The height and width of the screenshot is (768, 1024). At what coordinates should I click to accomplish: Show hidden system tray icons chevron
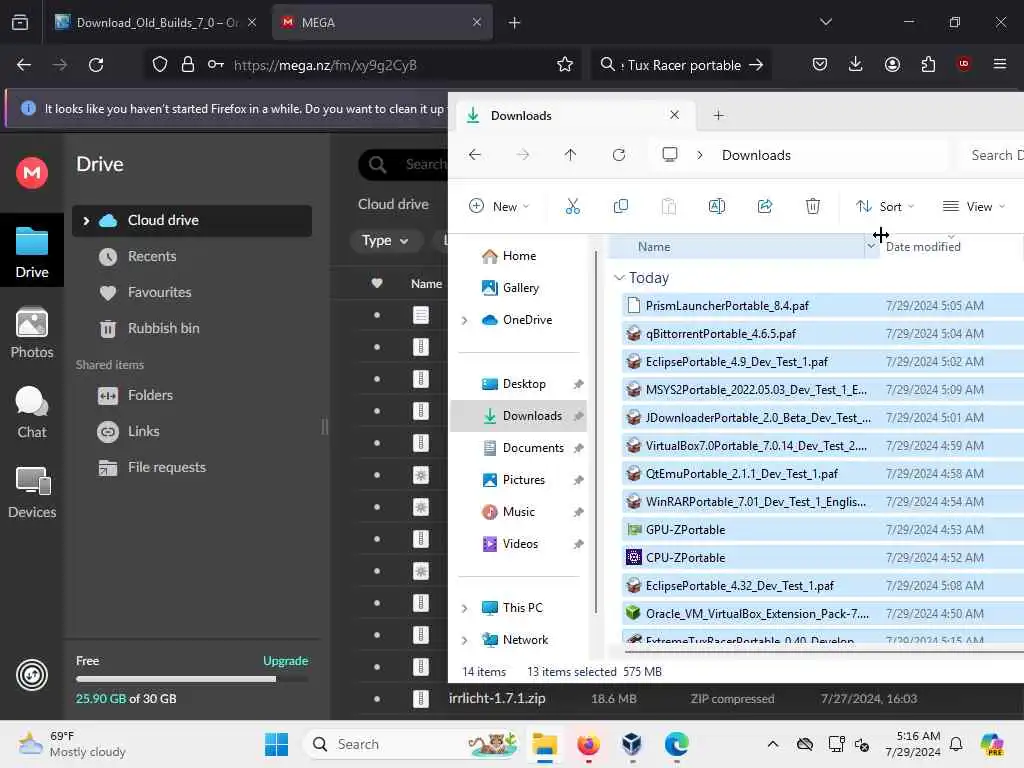pyautogui.click(x=773, y=744)
